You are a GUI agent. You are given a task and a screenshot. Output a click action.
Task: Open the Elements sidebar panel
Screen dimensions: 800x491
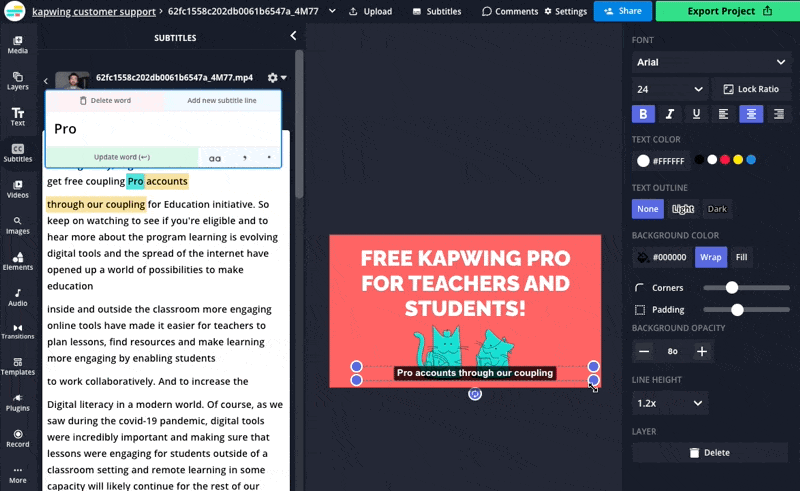point(17,261)
